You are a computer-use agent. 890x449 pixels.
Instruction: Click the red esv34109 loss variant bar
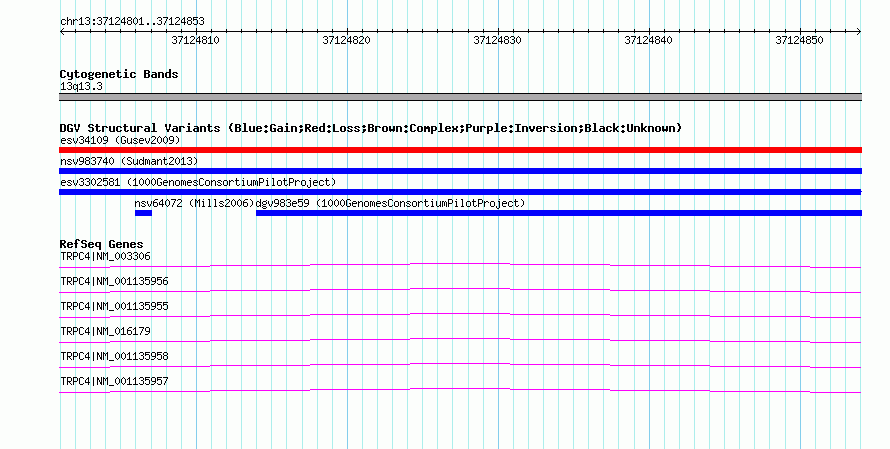tap(460, 150)
